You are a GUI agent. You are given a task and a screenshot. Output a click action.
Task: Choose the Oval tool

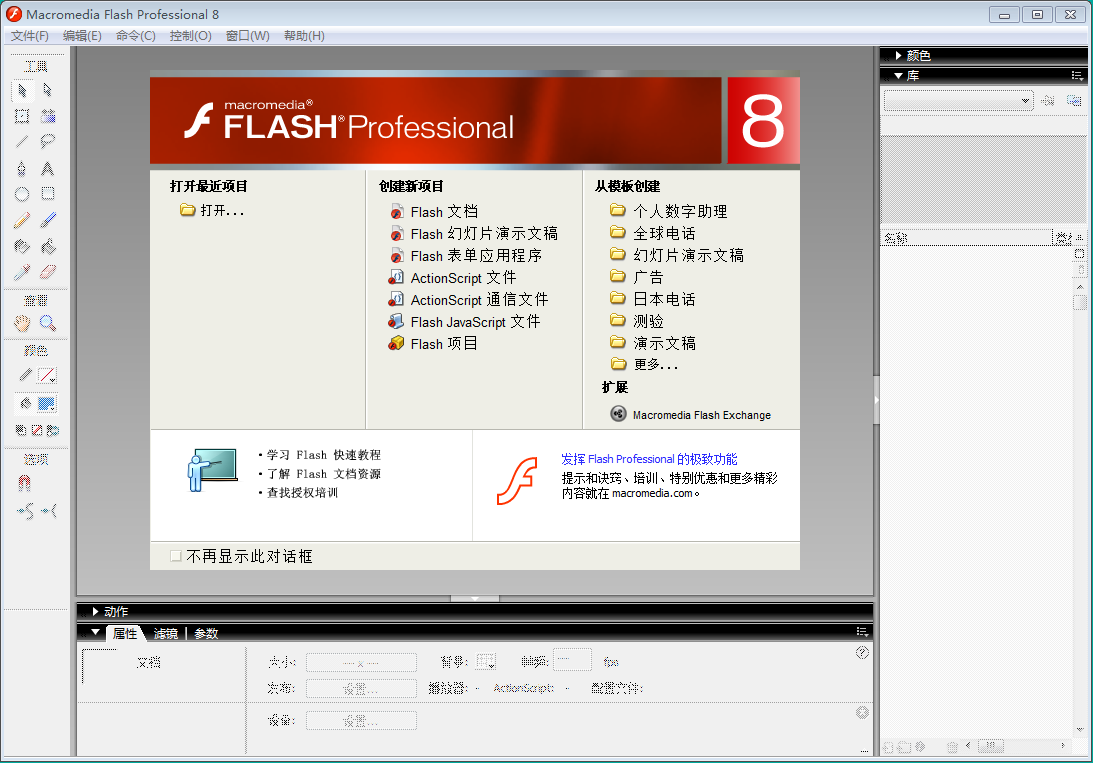[x=22, y=194]
